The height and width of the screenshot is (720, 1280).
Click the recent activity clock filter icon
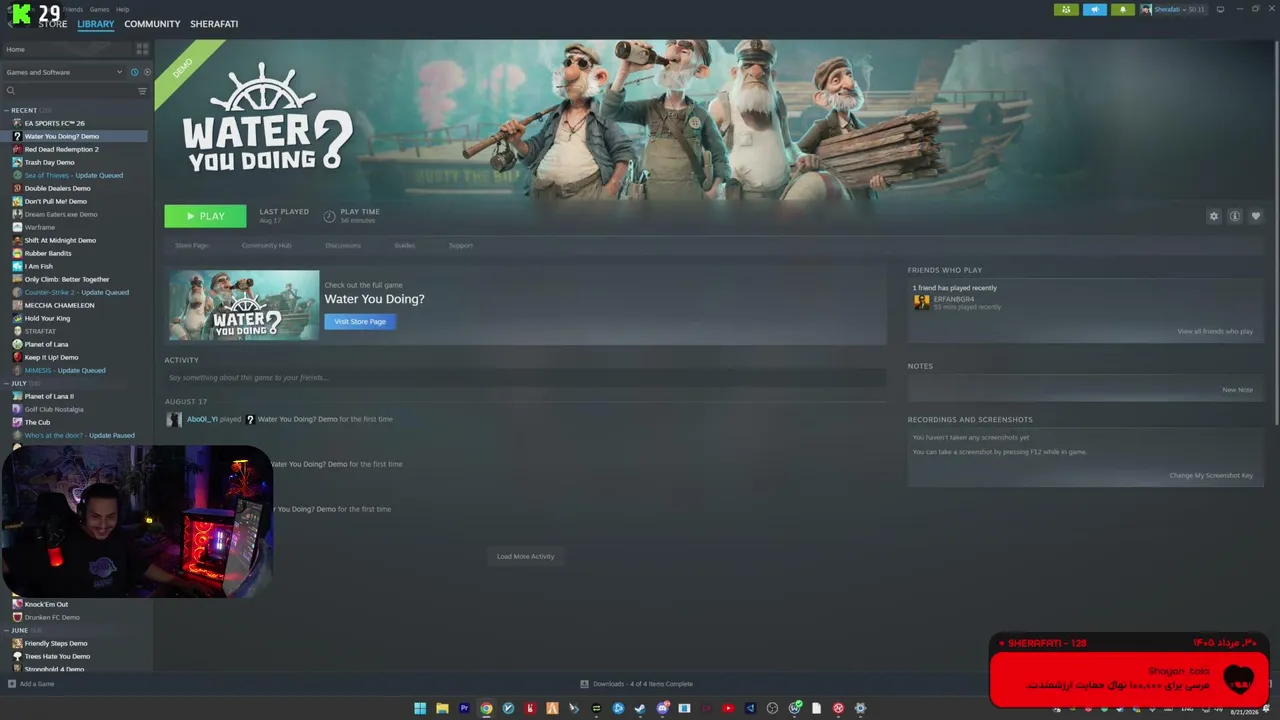tap(134, 72)
